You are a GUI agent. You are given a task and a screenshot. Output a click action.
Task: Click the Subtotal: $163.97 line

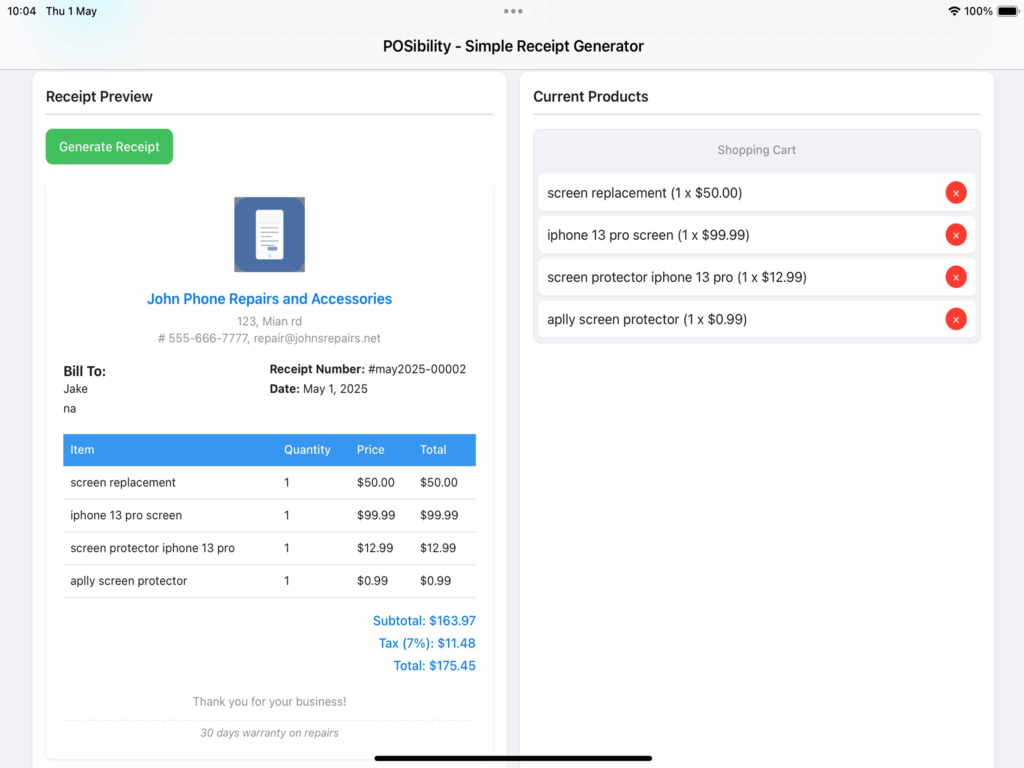(x=424, y=620)
